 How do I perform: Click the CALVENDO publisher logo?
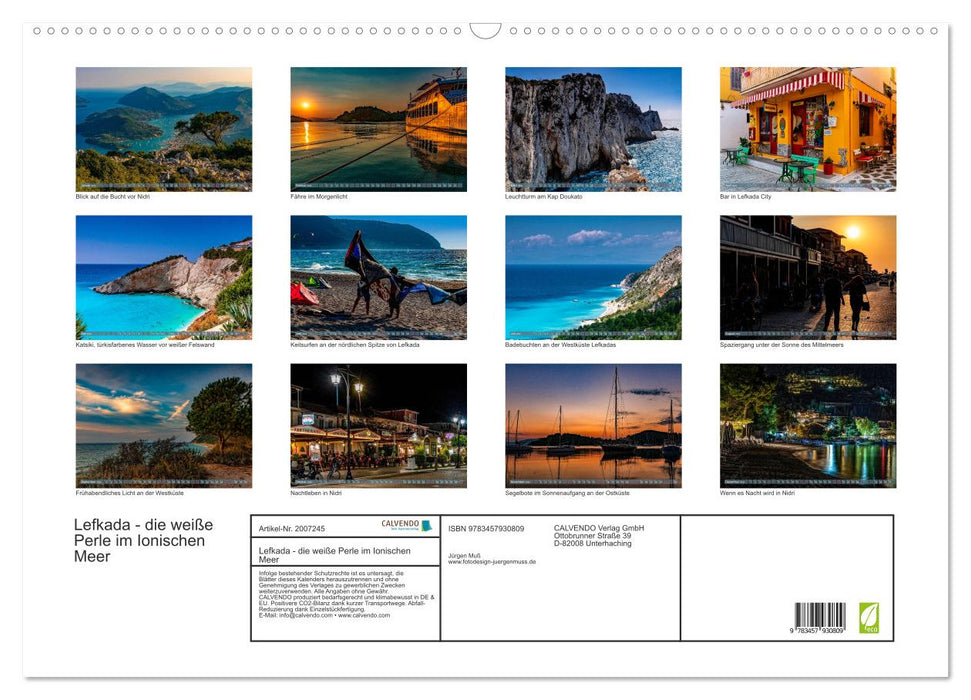tap(403, 525)
